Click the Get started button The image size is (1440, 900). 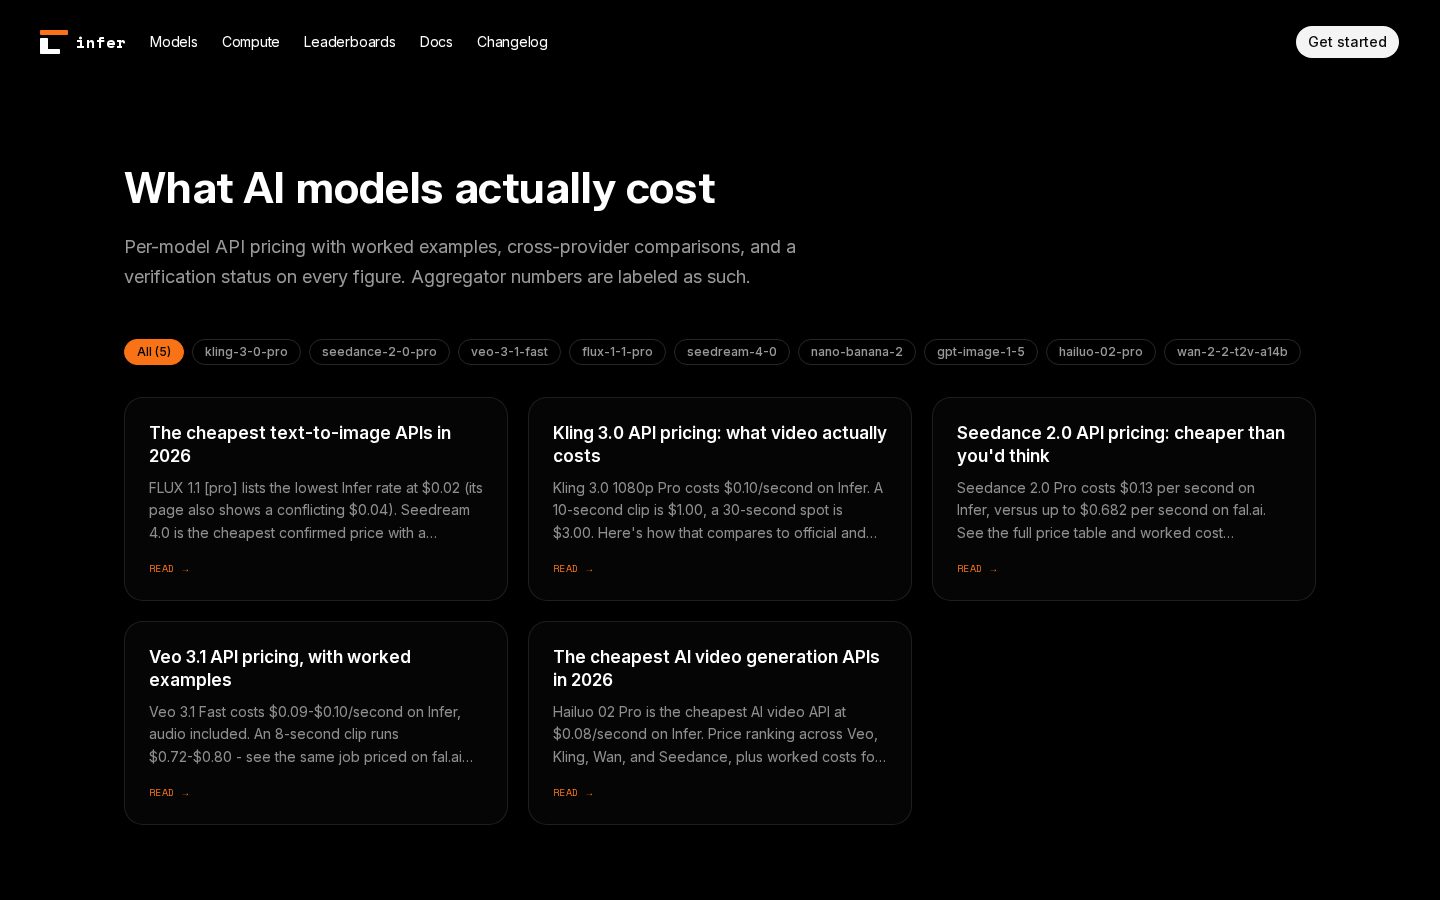click(x=1347, y=42)
